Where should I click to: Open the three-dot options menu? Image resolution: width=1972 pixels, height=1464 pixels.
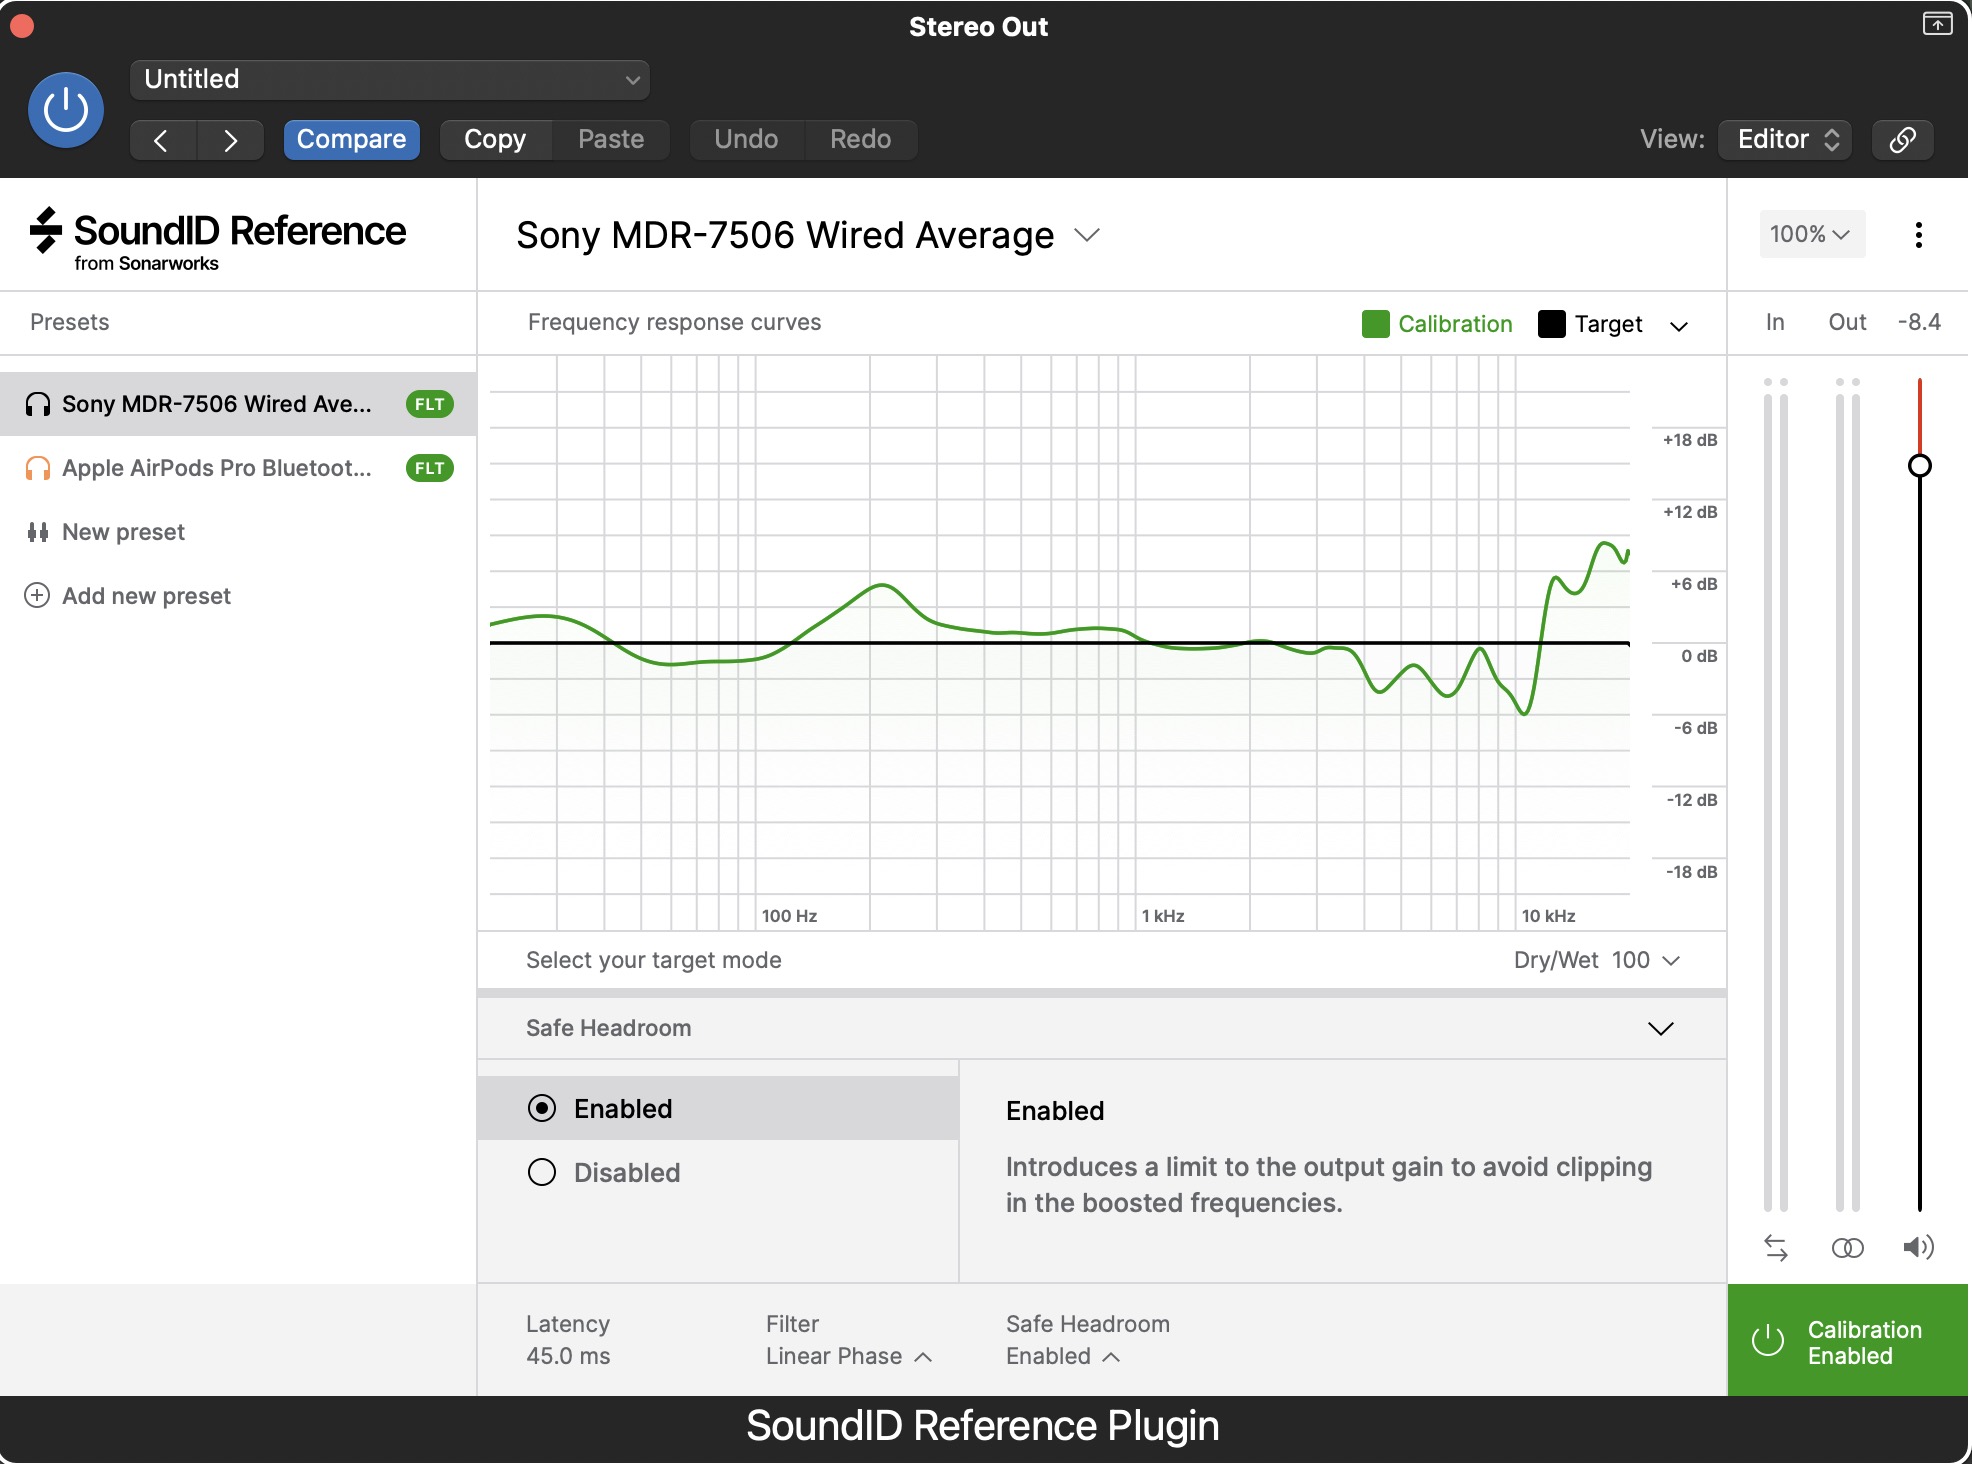tap(1917, 235)
